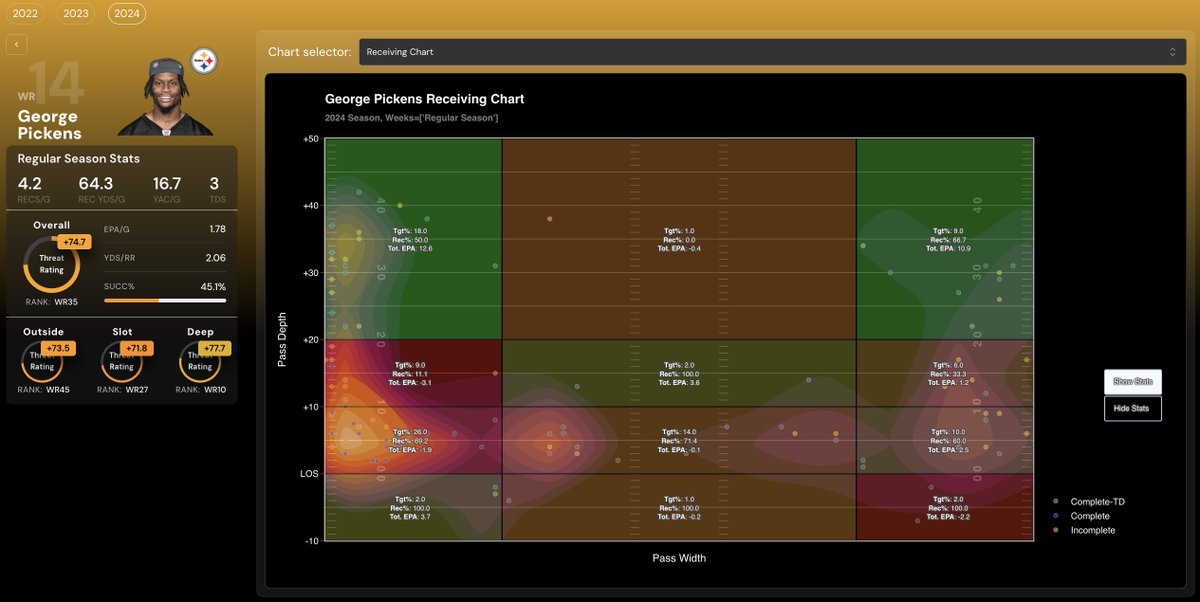Click the +73.5 Outside rating badge

pyautogui.click(x=59, y=348)
